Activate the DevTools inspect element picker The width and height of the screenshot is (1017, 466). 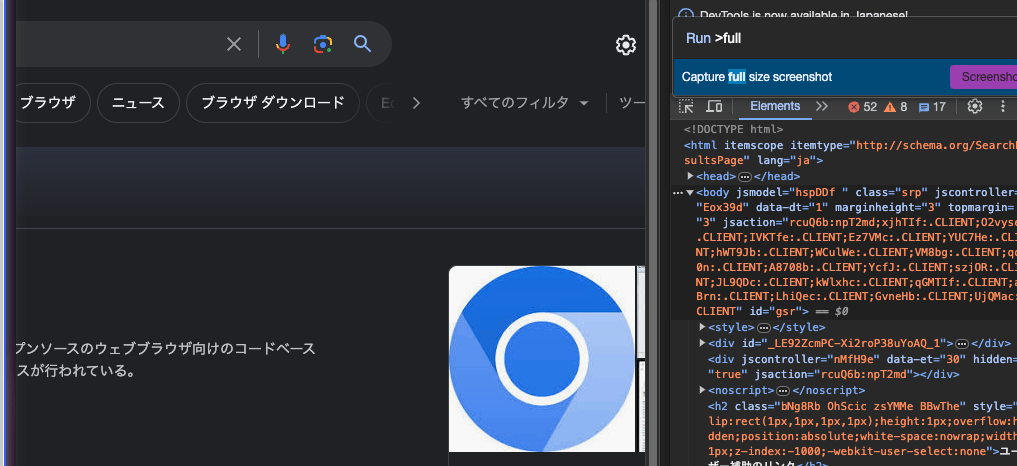tap(686, 106)
